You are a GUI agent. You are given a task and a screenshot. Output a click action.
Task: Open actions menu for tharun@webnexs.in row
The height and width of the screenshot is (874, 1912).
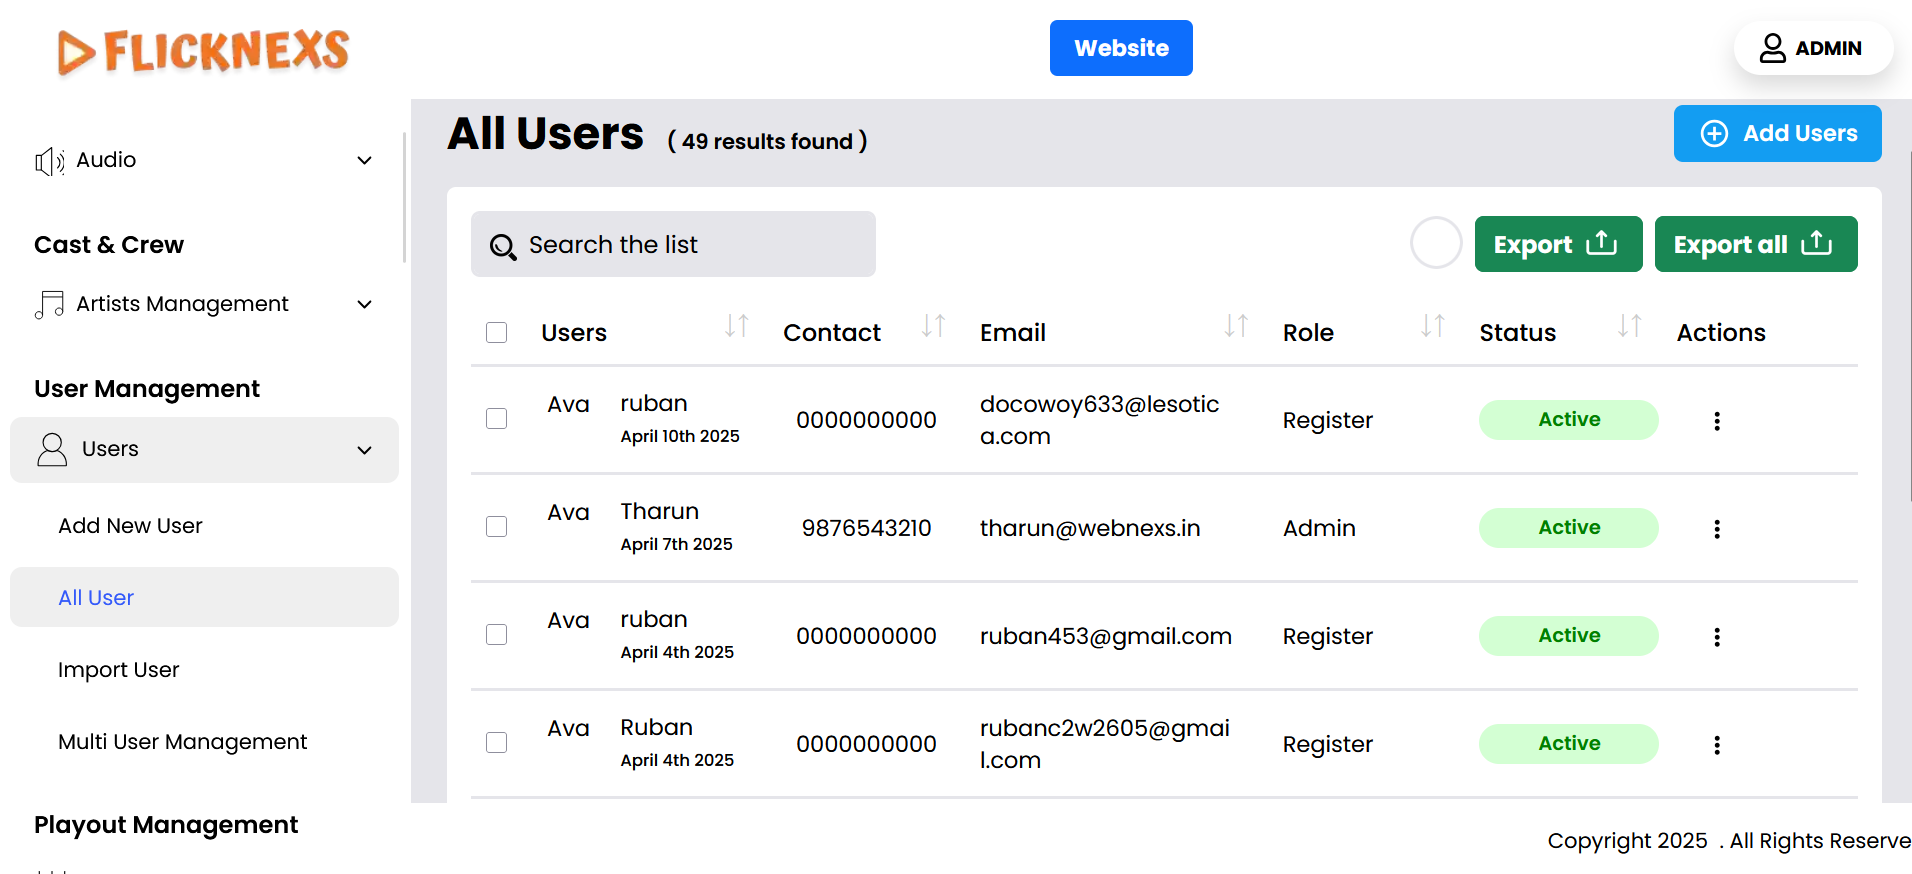1716,529
